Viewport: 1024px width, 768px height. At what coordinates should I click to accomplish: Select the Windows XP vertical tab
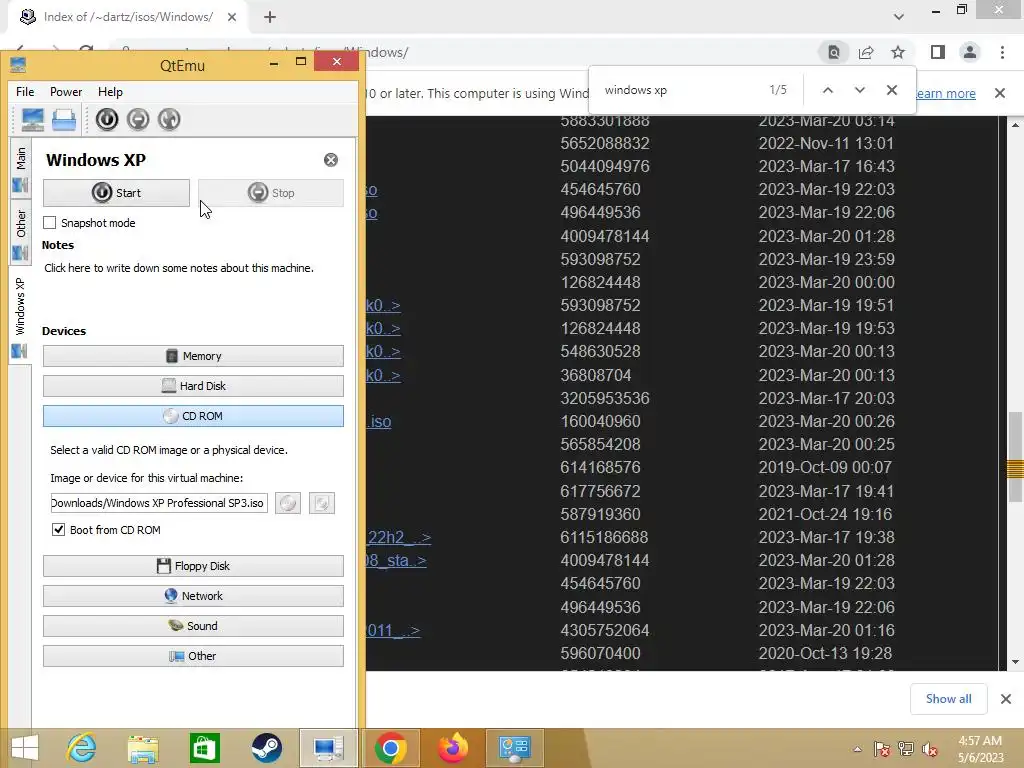click(x=20, y=317)
